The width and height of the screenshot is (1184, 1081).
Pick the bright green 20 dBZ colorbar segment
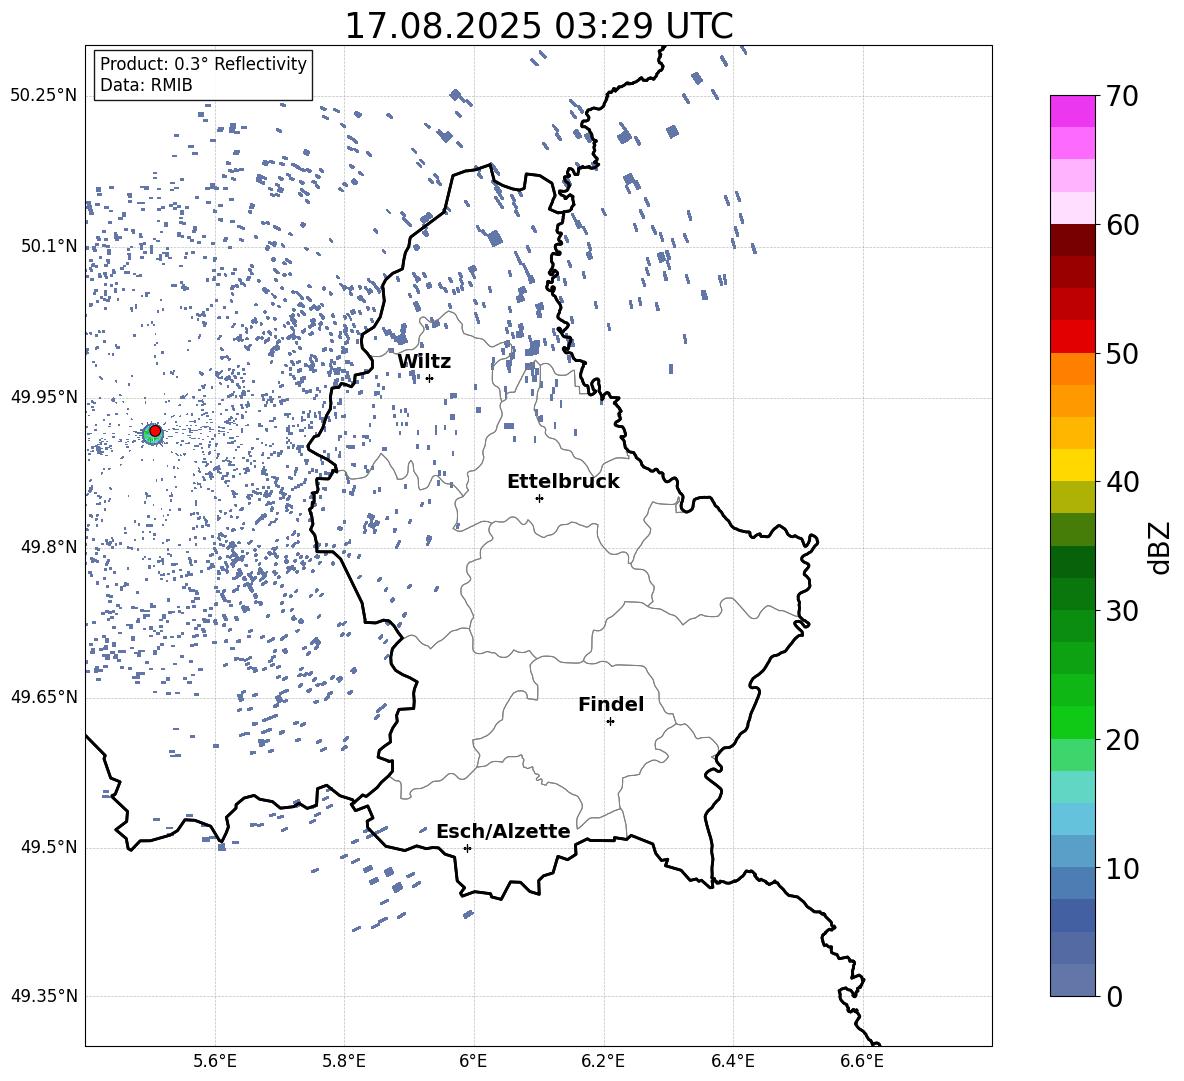(x=1073, y=722)
